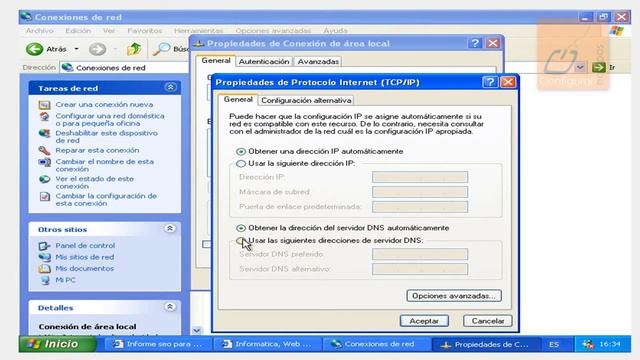Click Reparar esta conexión wrench icon
Screen dimensions: 640x360
click(x=44, y=151)
